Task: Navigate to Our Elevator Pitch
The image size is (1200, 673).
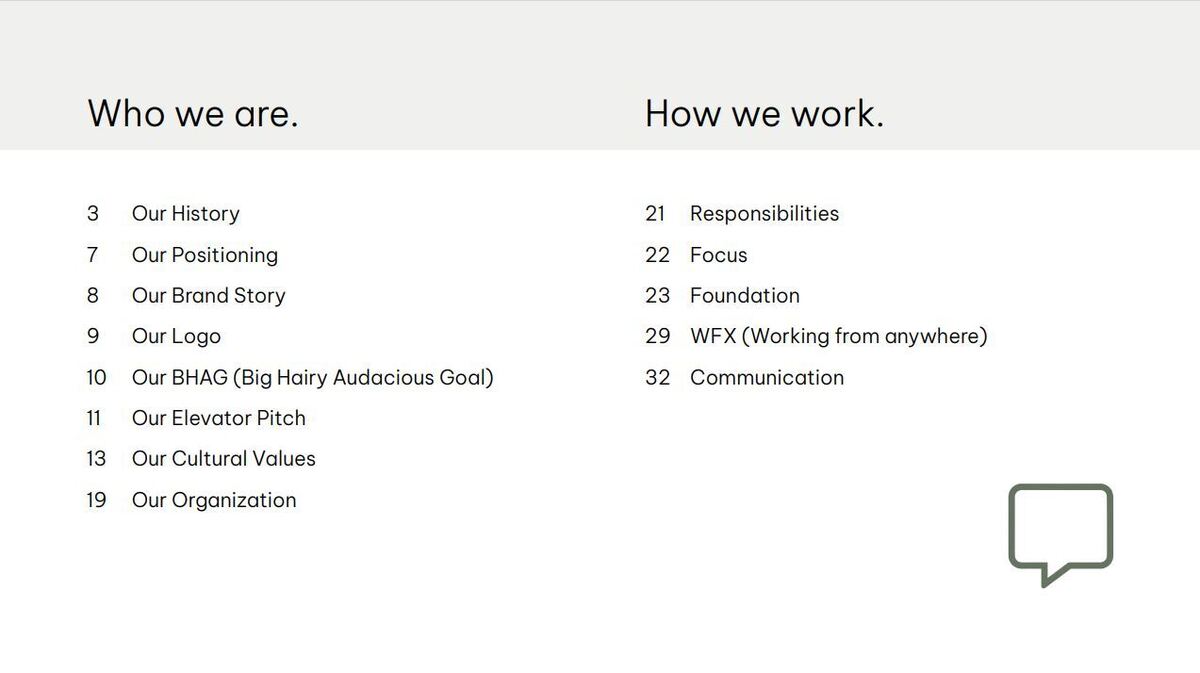Action: click(219, 418)
